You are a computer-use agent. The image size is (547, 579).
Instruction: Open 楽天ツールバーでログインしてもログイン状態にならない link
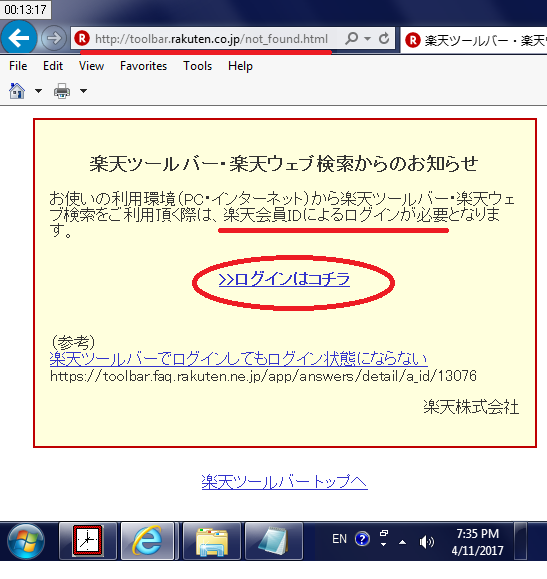point(239,358)
